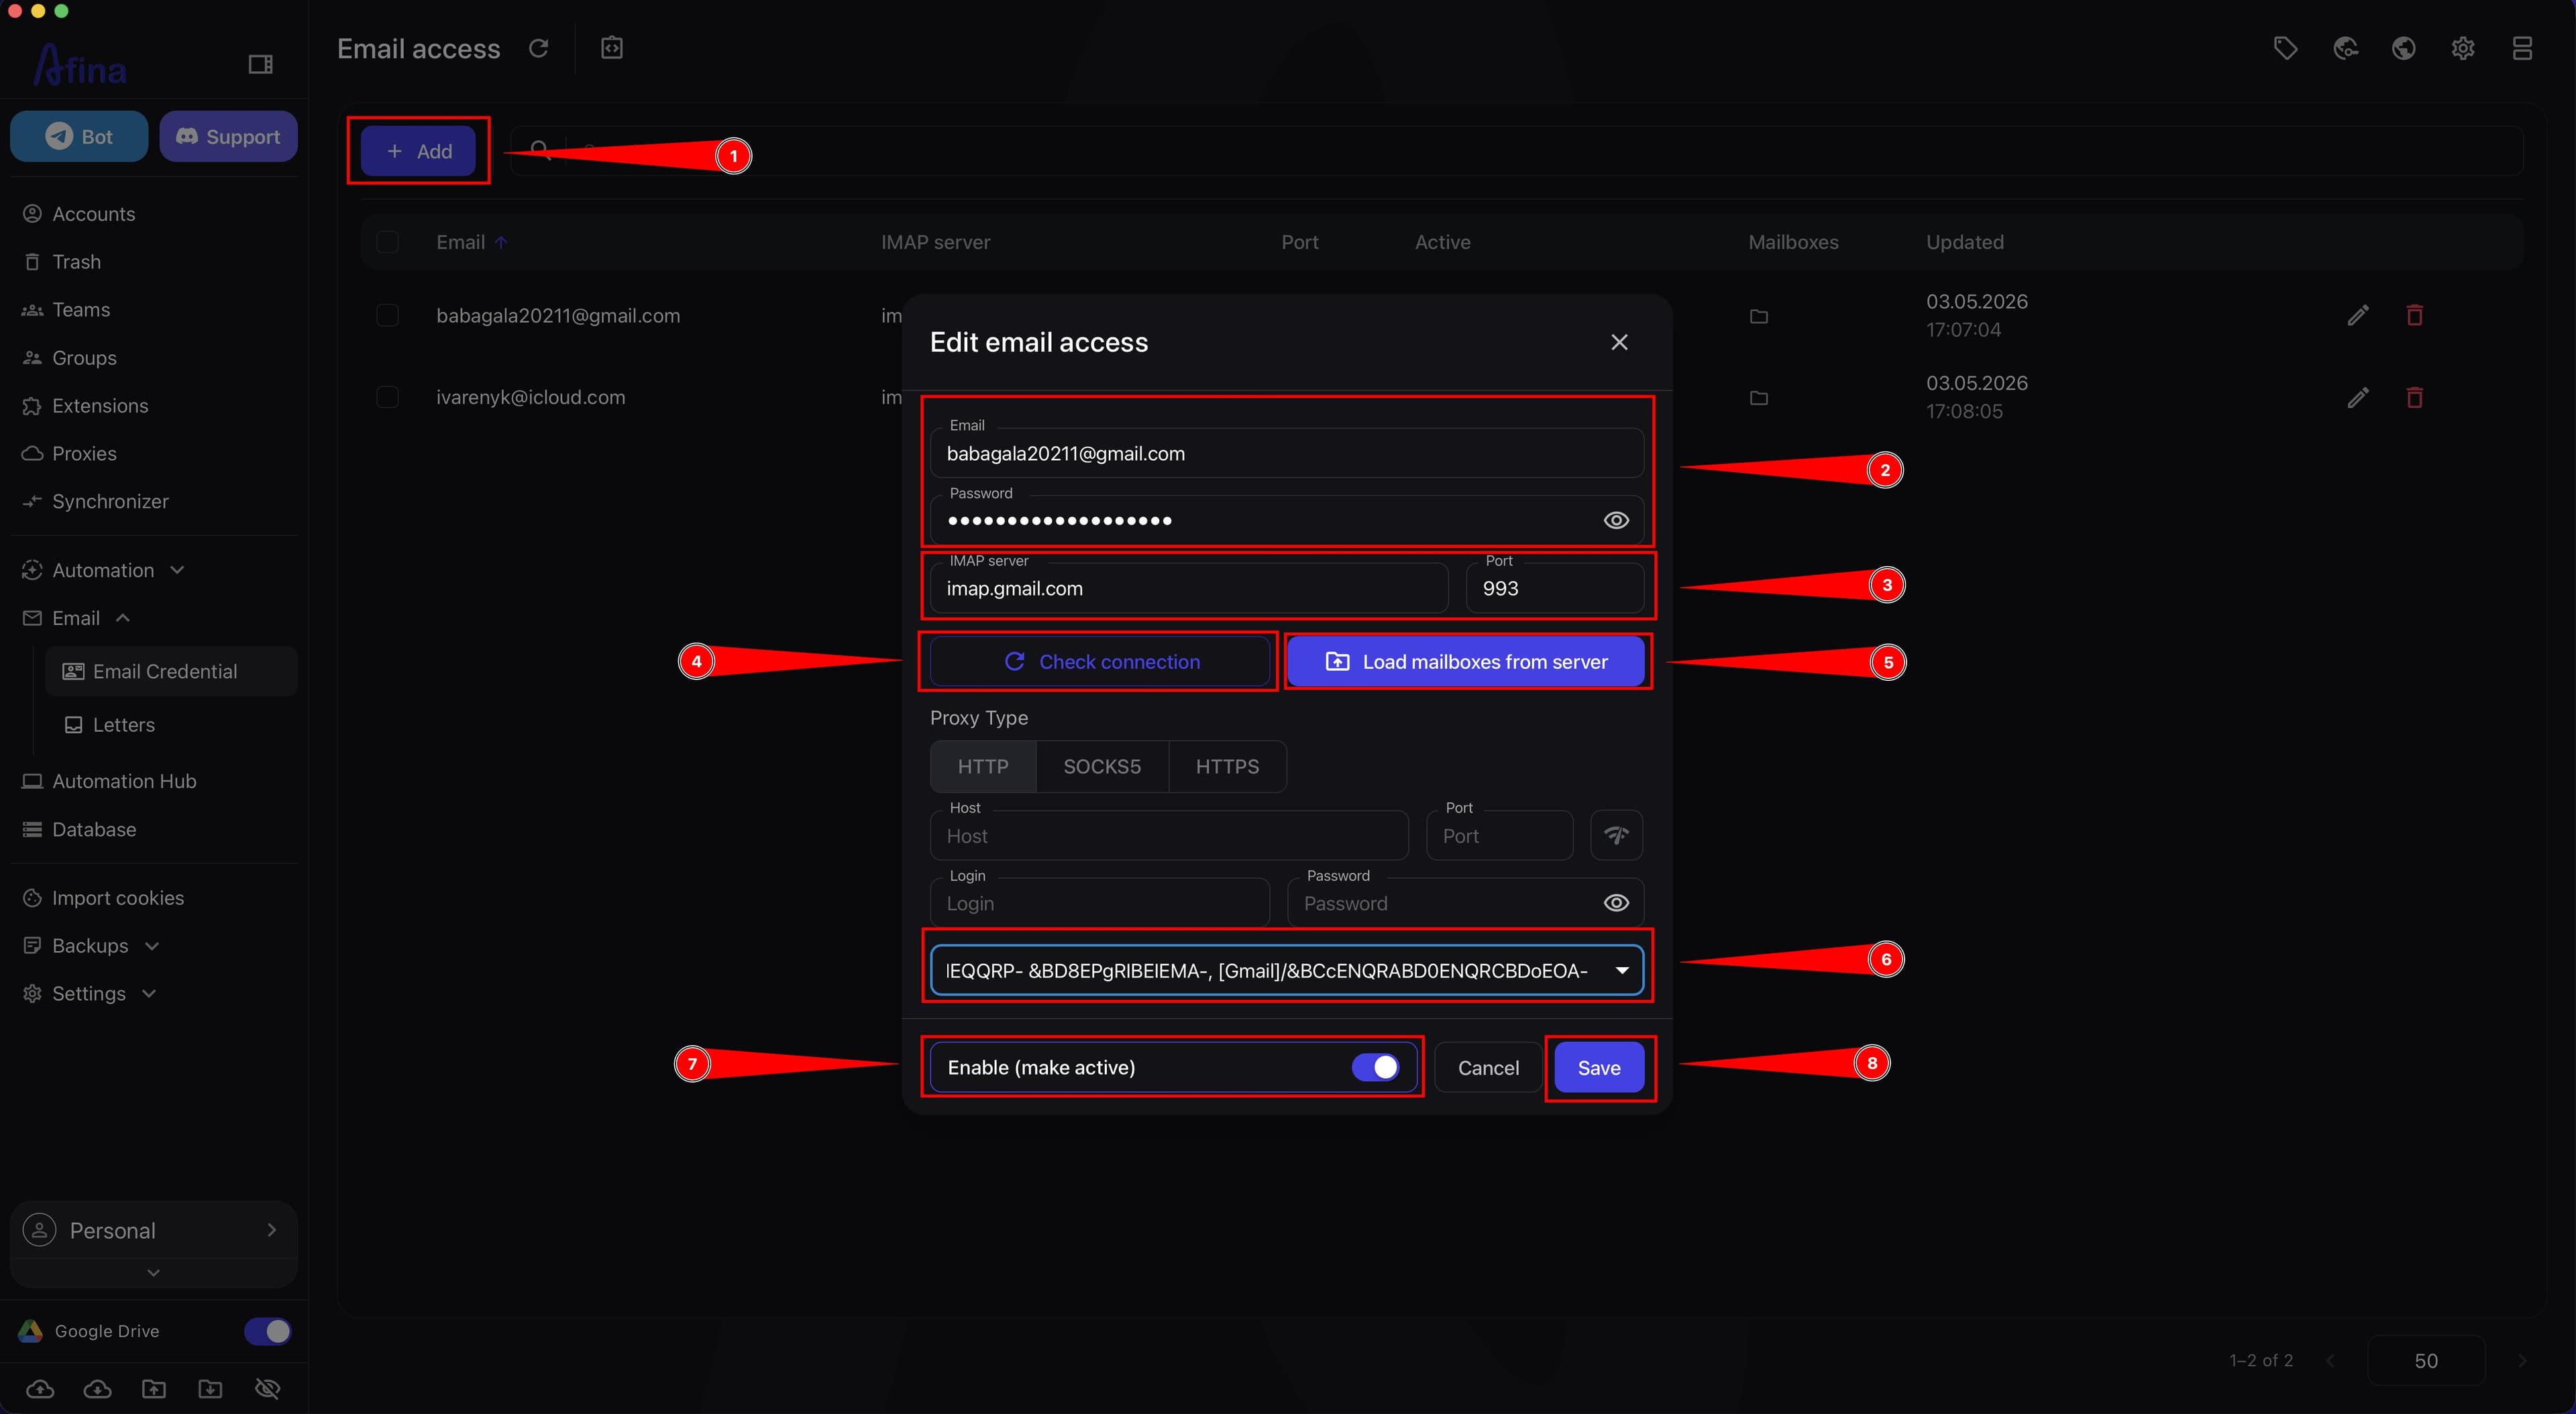2576x1414 pixels.
Task: Click the globe icon in the top bar
Action: (x=2404, y=48)
